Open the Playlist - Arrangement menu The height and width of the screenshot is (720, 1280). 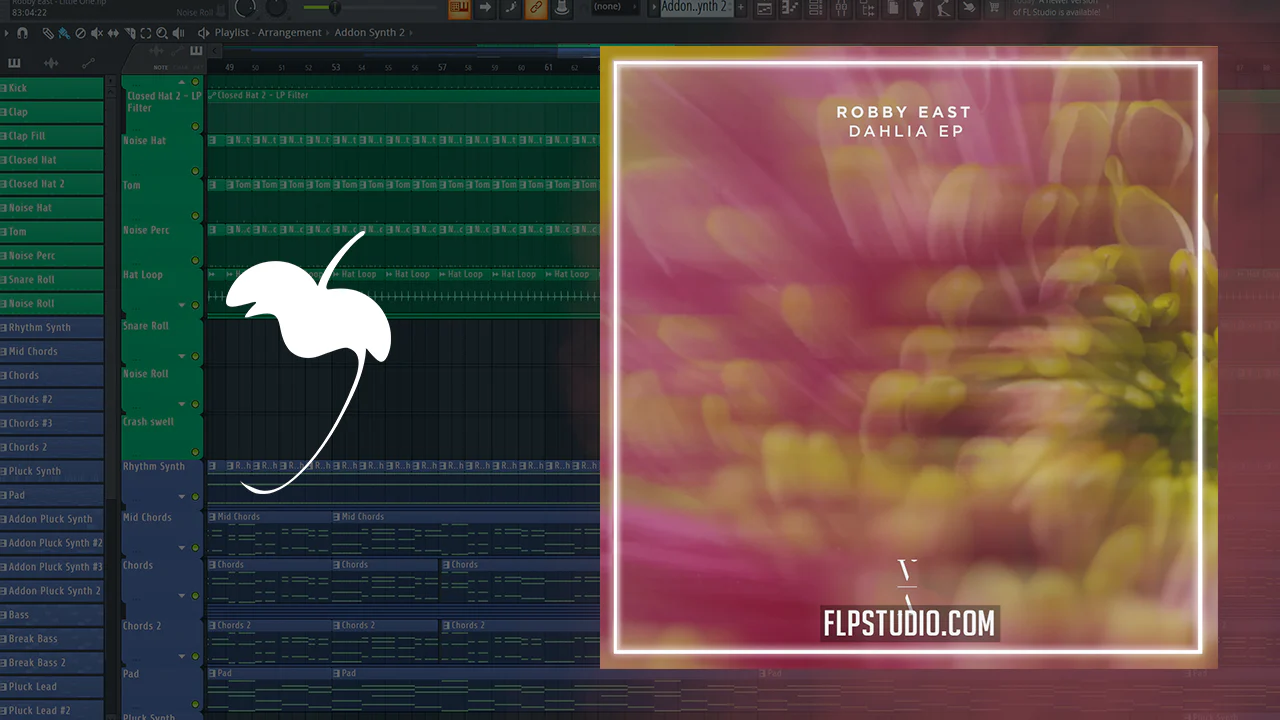[x=268, y=33]
